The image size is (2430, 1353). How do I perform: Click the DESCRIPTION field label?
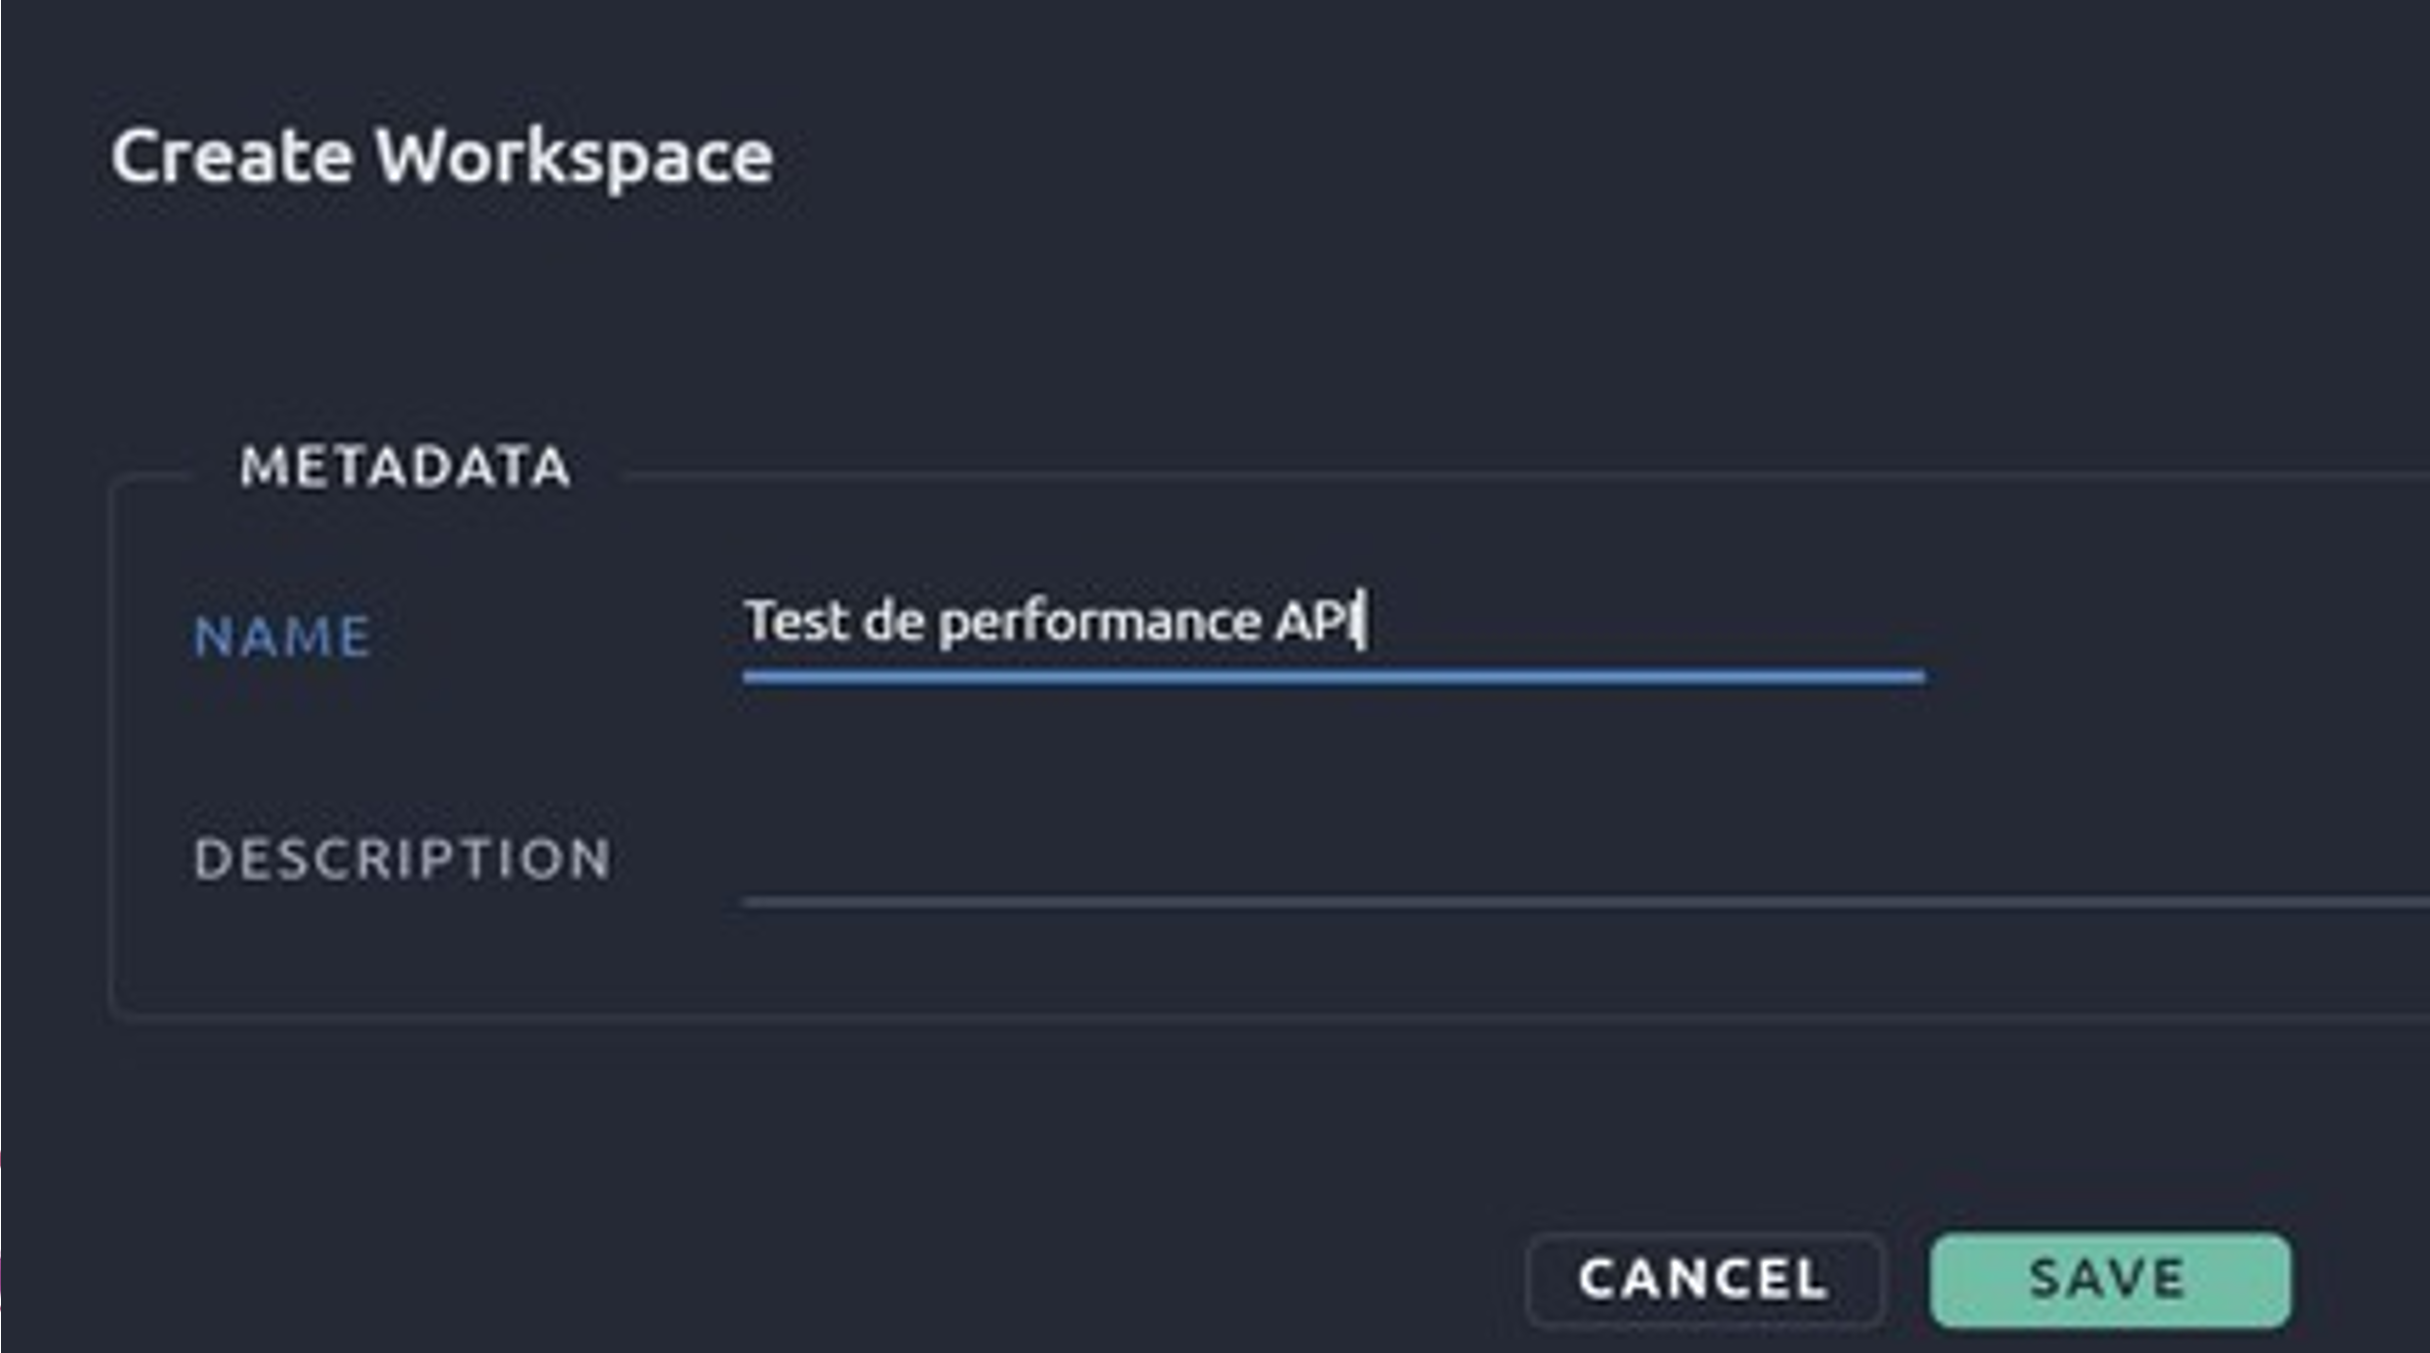click(402, 859)
